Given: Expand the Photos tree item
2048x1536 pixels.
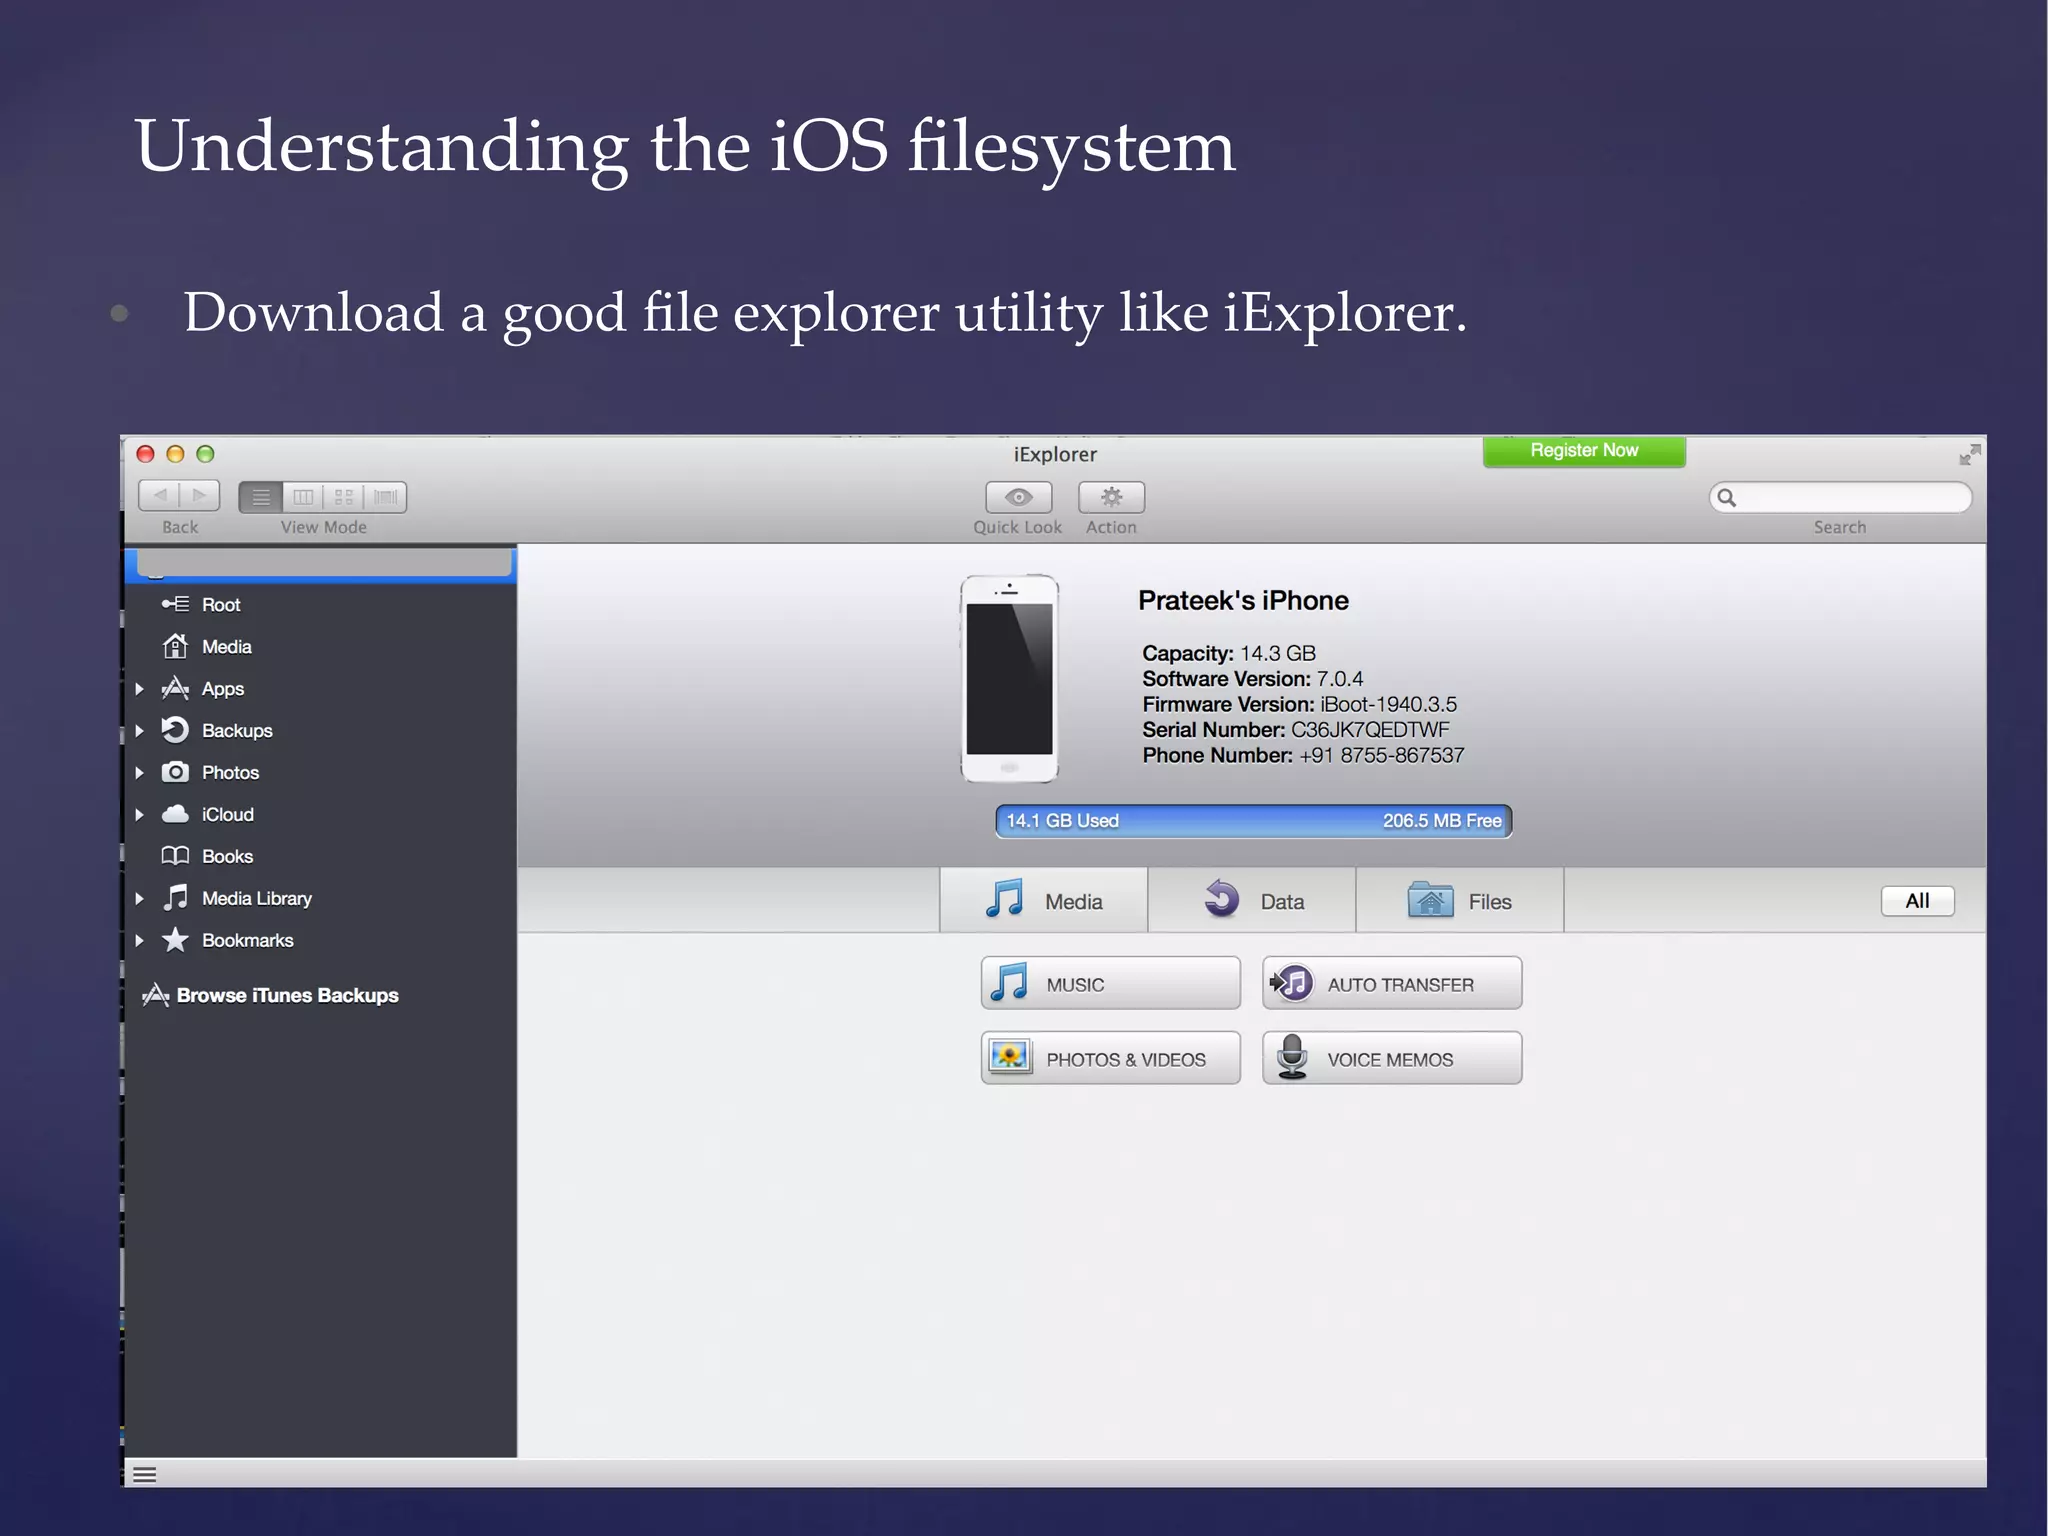Looking at the screenshot, I should [140, 773].
